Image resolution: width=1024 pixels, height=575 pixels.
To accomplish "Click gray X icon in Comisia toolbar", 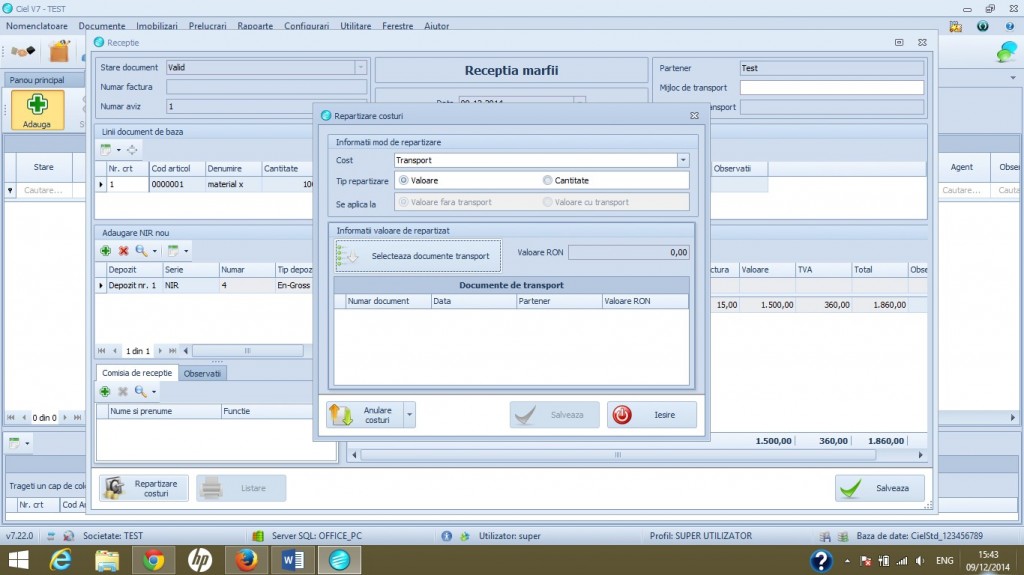I will 123,391.
